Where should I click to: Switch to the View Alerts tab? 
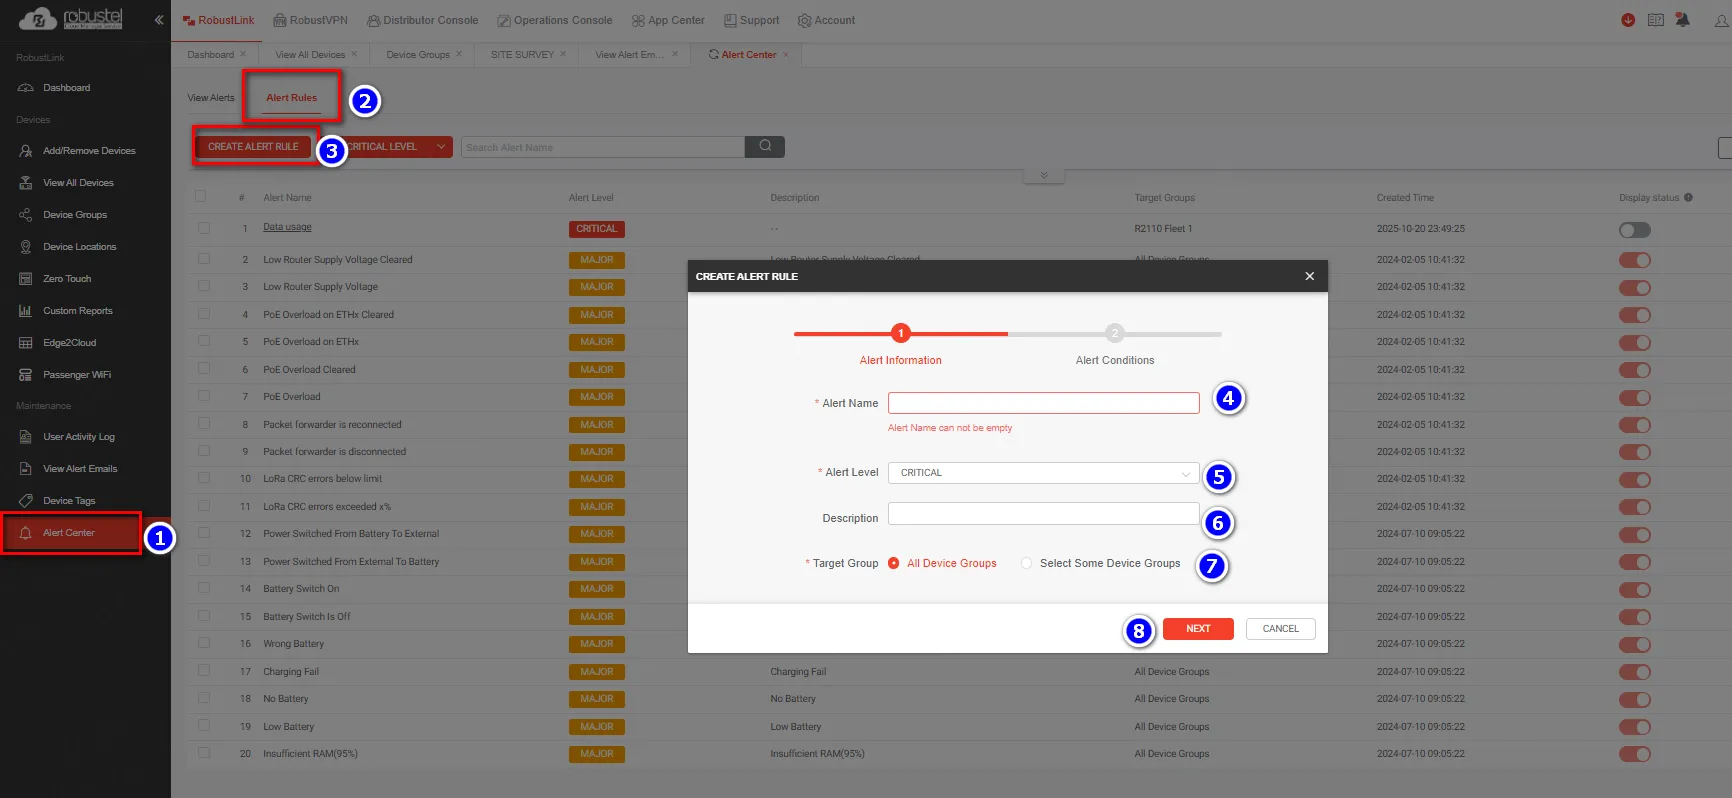coord(211,98)
